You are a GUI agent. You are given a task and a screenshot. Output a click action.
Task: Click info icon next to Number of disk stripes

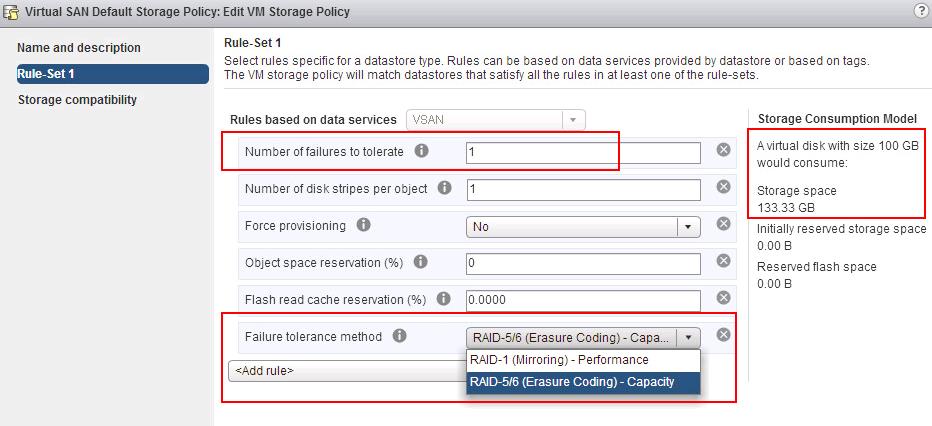[445, 188]
